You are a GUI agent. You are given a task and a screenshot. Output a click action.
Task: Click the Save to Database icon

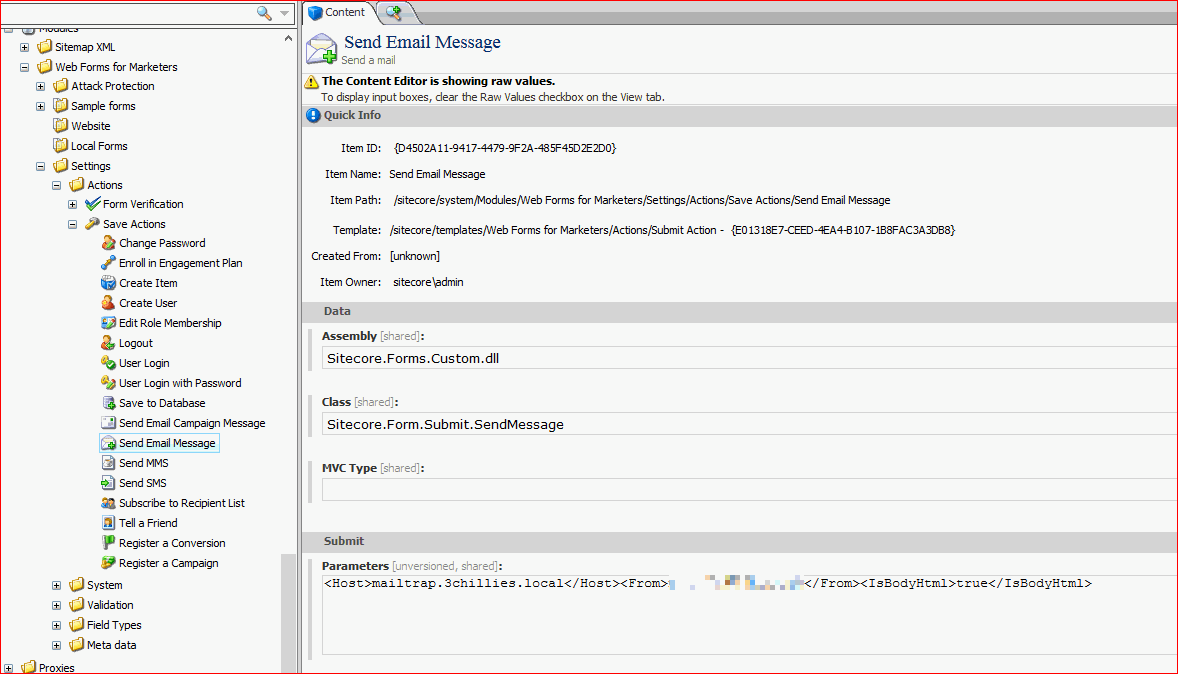click(x=108, y=403)
